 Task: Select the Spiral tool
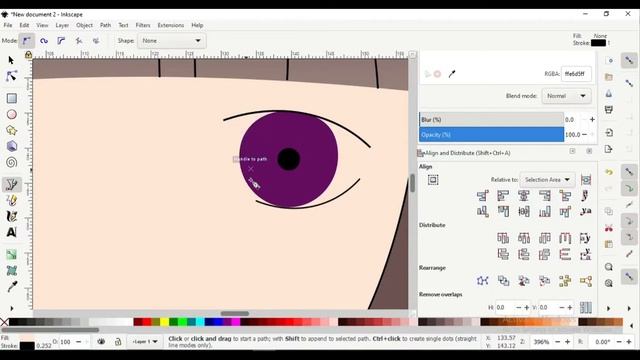coord(11,162)
